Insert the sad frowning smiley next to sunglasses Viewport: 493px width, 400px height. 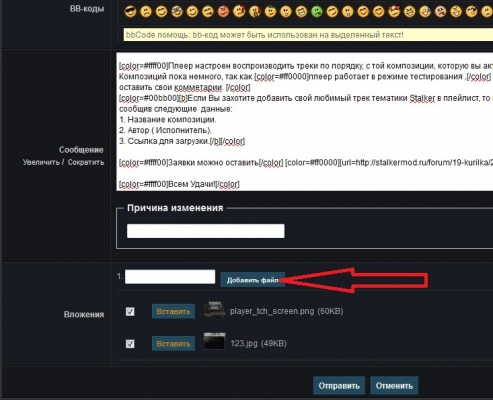click(146, 12)
